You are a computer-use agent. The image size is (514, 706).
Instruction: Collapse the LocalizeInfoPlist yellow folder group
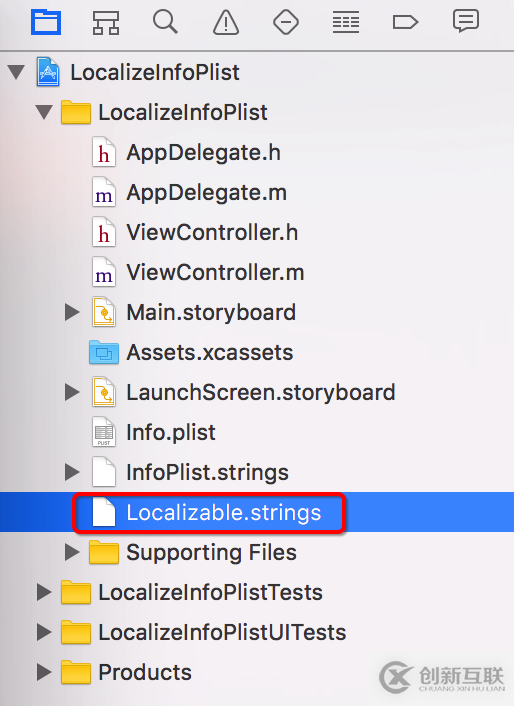click(44, 112)
